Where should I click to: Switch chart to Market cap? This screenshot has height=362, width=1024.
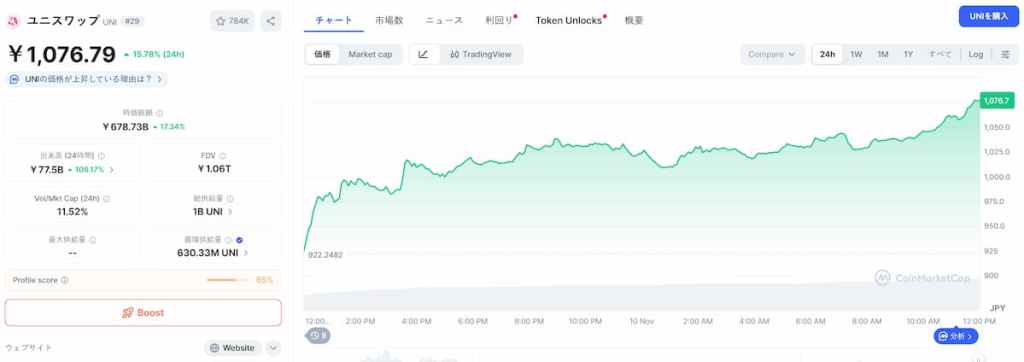pos(370,54)
